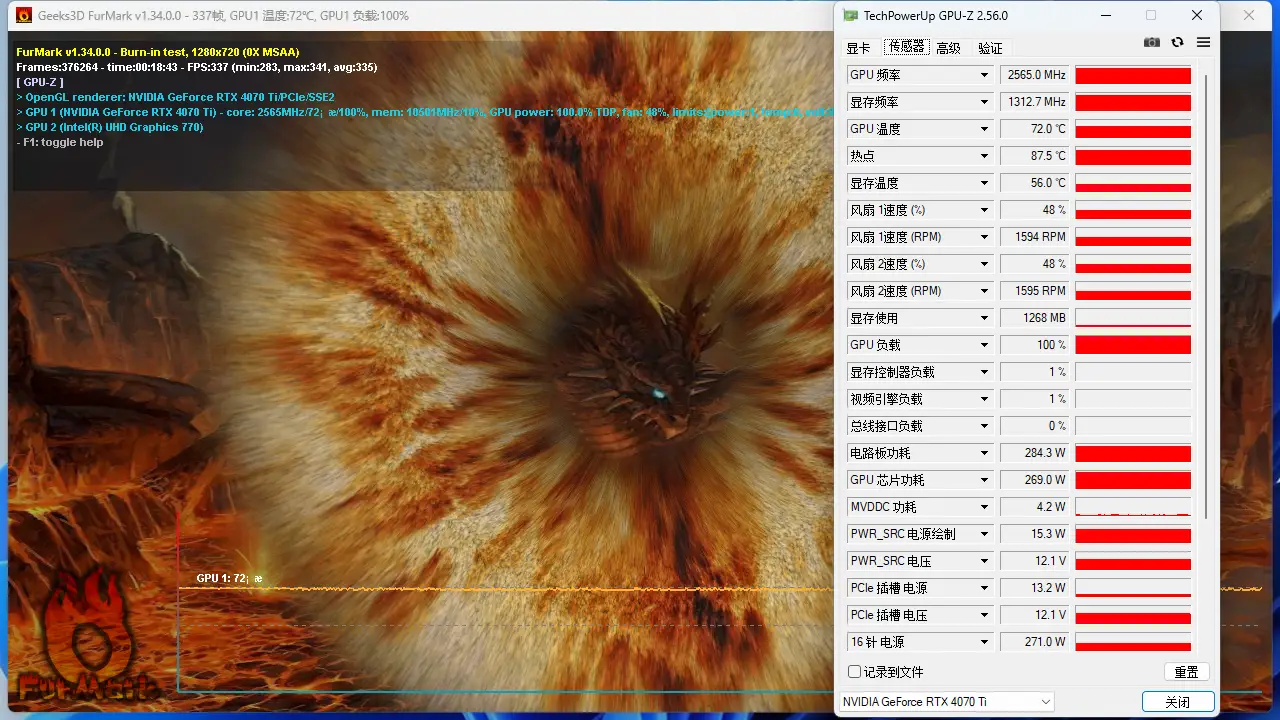
Task: Click the 87.5 °C hotspot value
Action: click(1035, 156)
